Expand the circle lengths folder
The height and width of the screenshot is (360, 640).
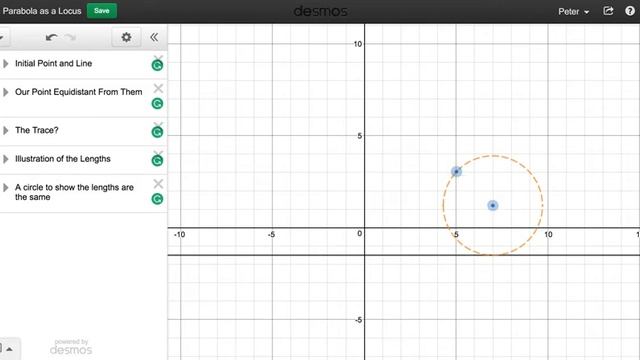click(6, 188)
